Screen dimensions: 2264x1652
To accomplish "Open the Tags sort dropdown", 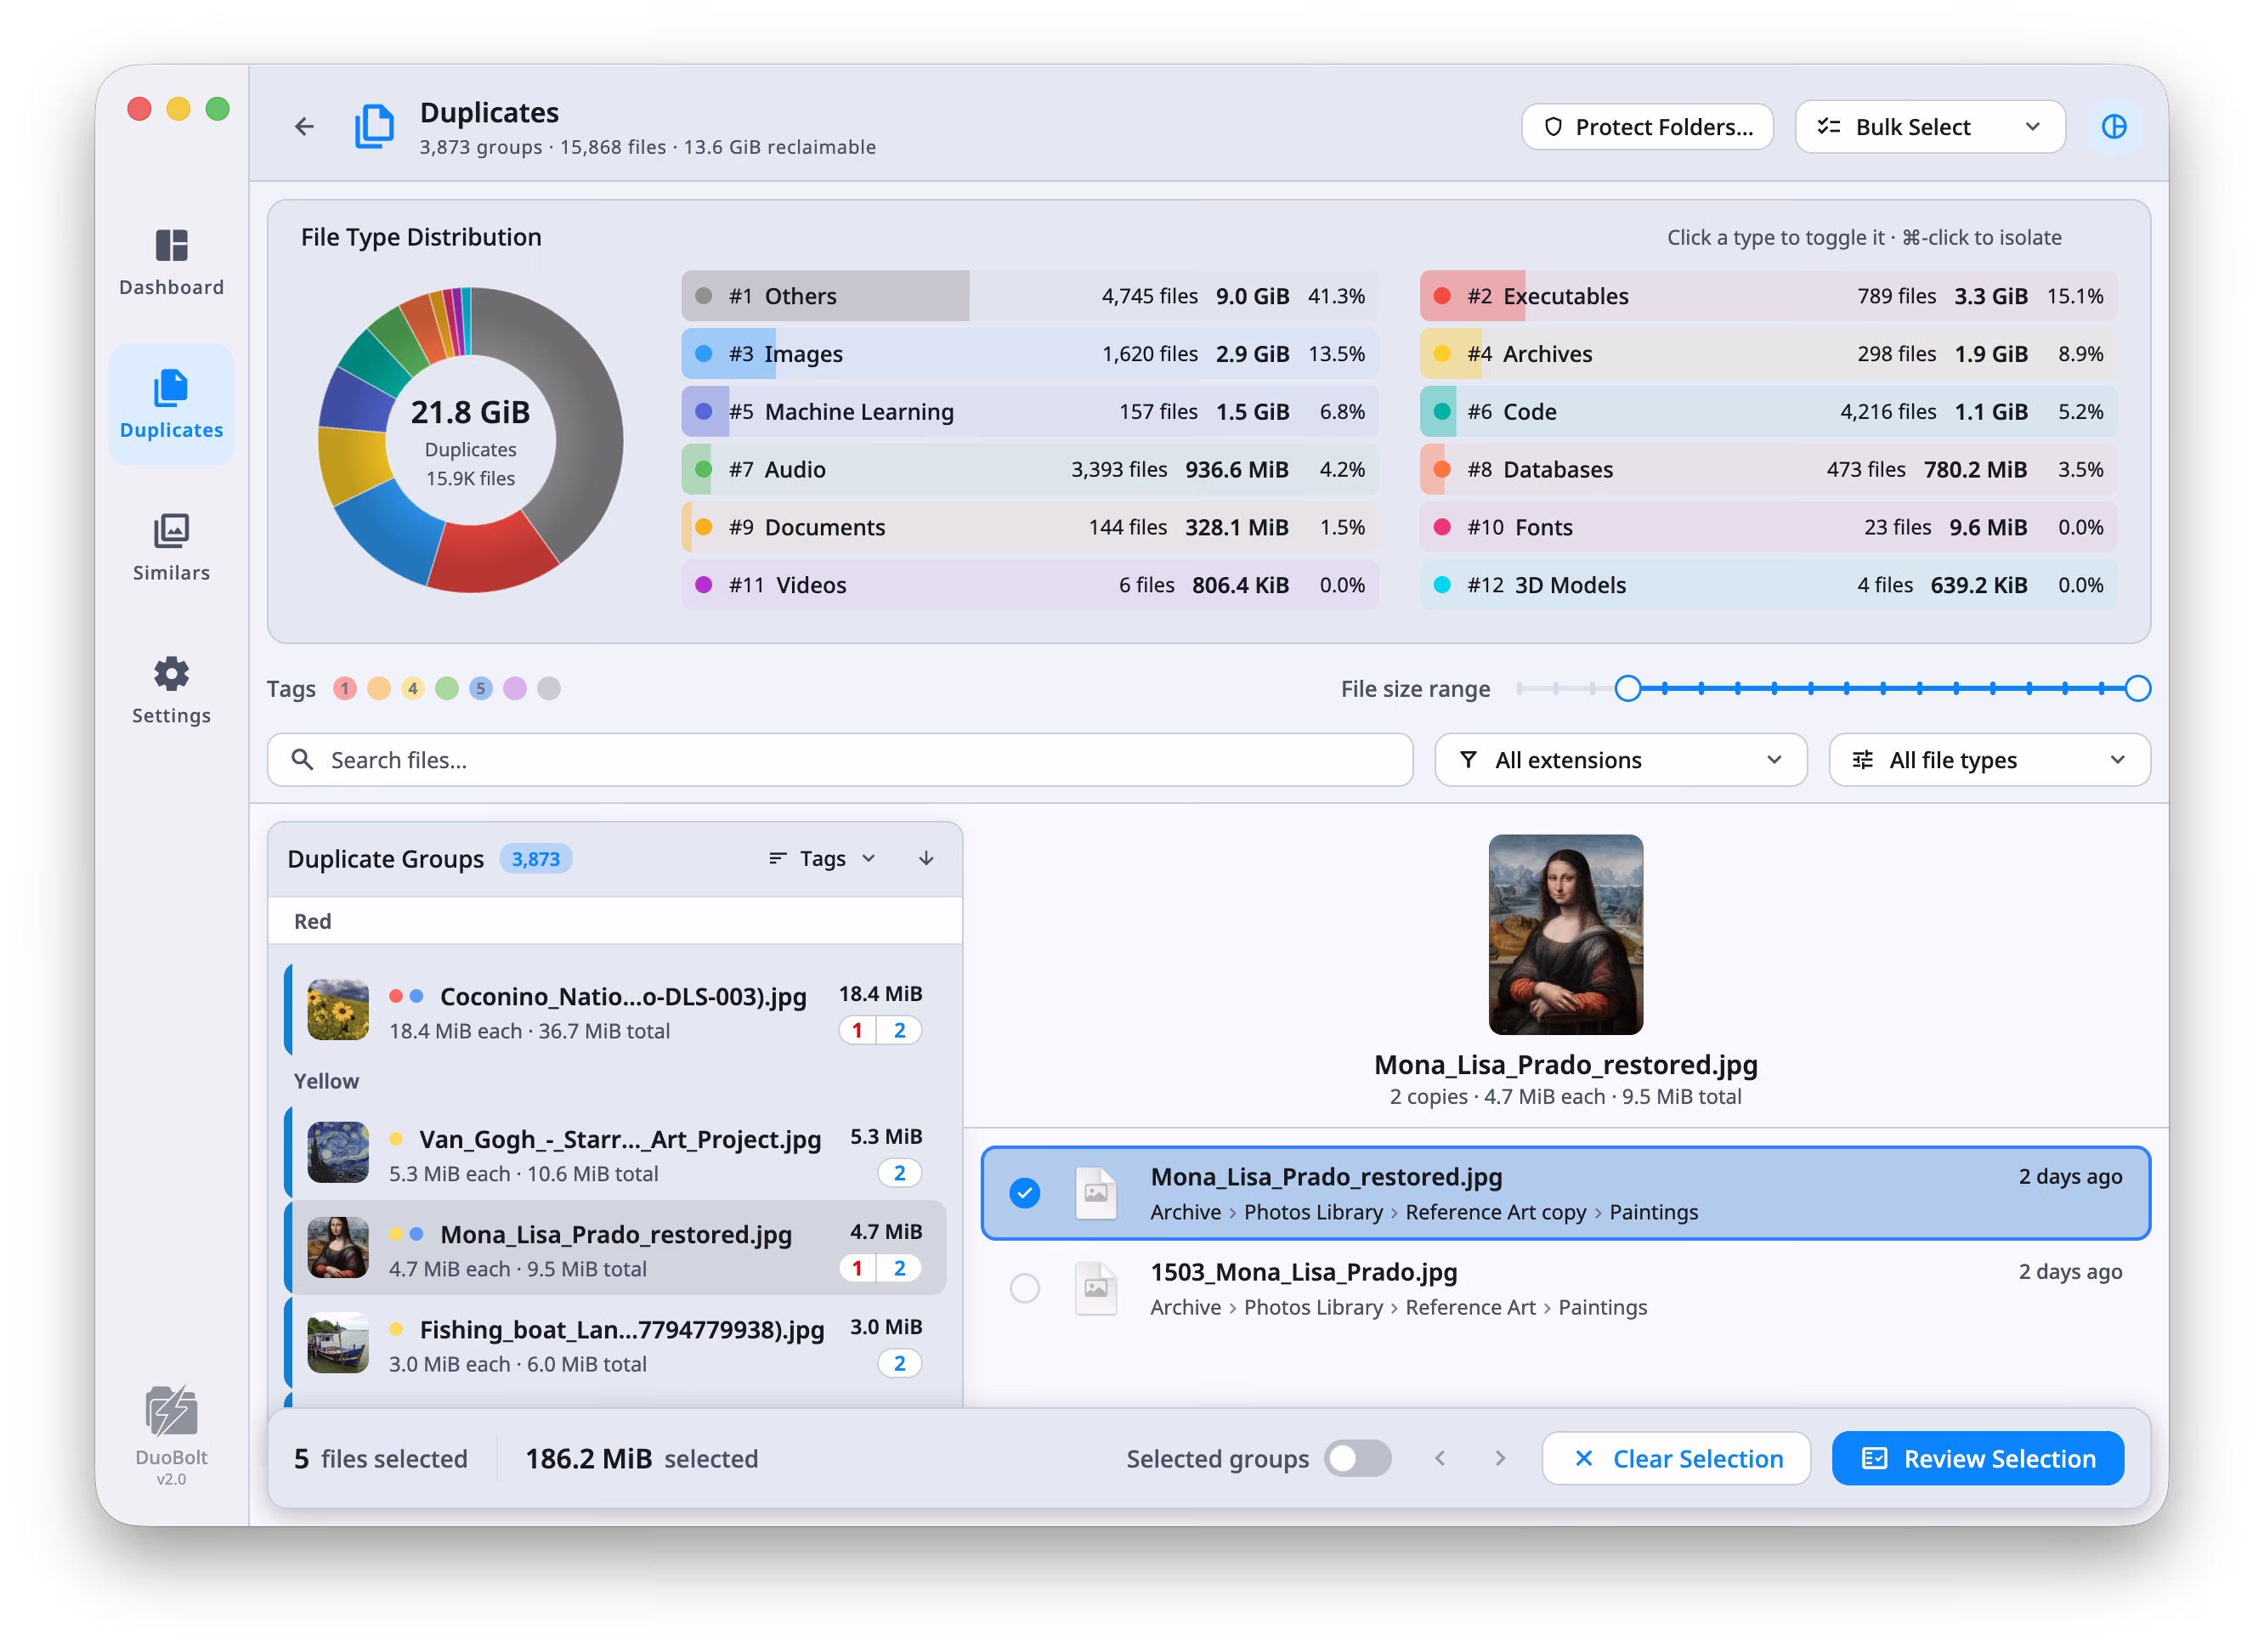I will [x=822, y=859].
